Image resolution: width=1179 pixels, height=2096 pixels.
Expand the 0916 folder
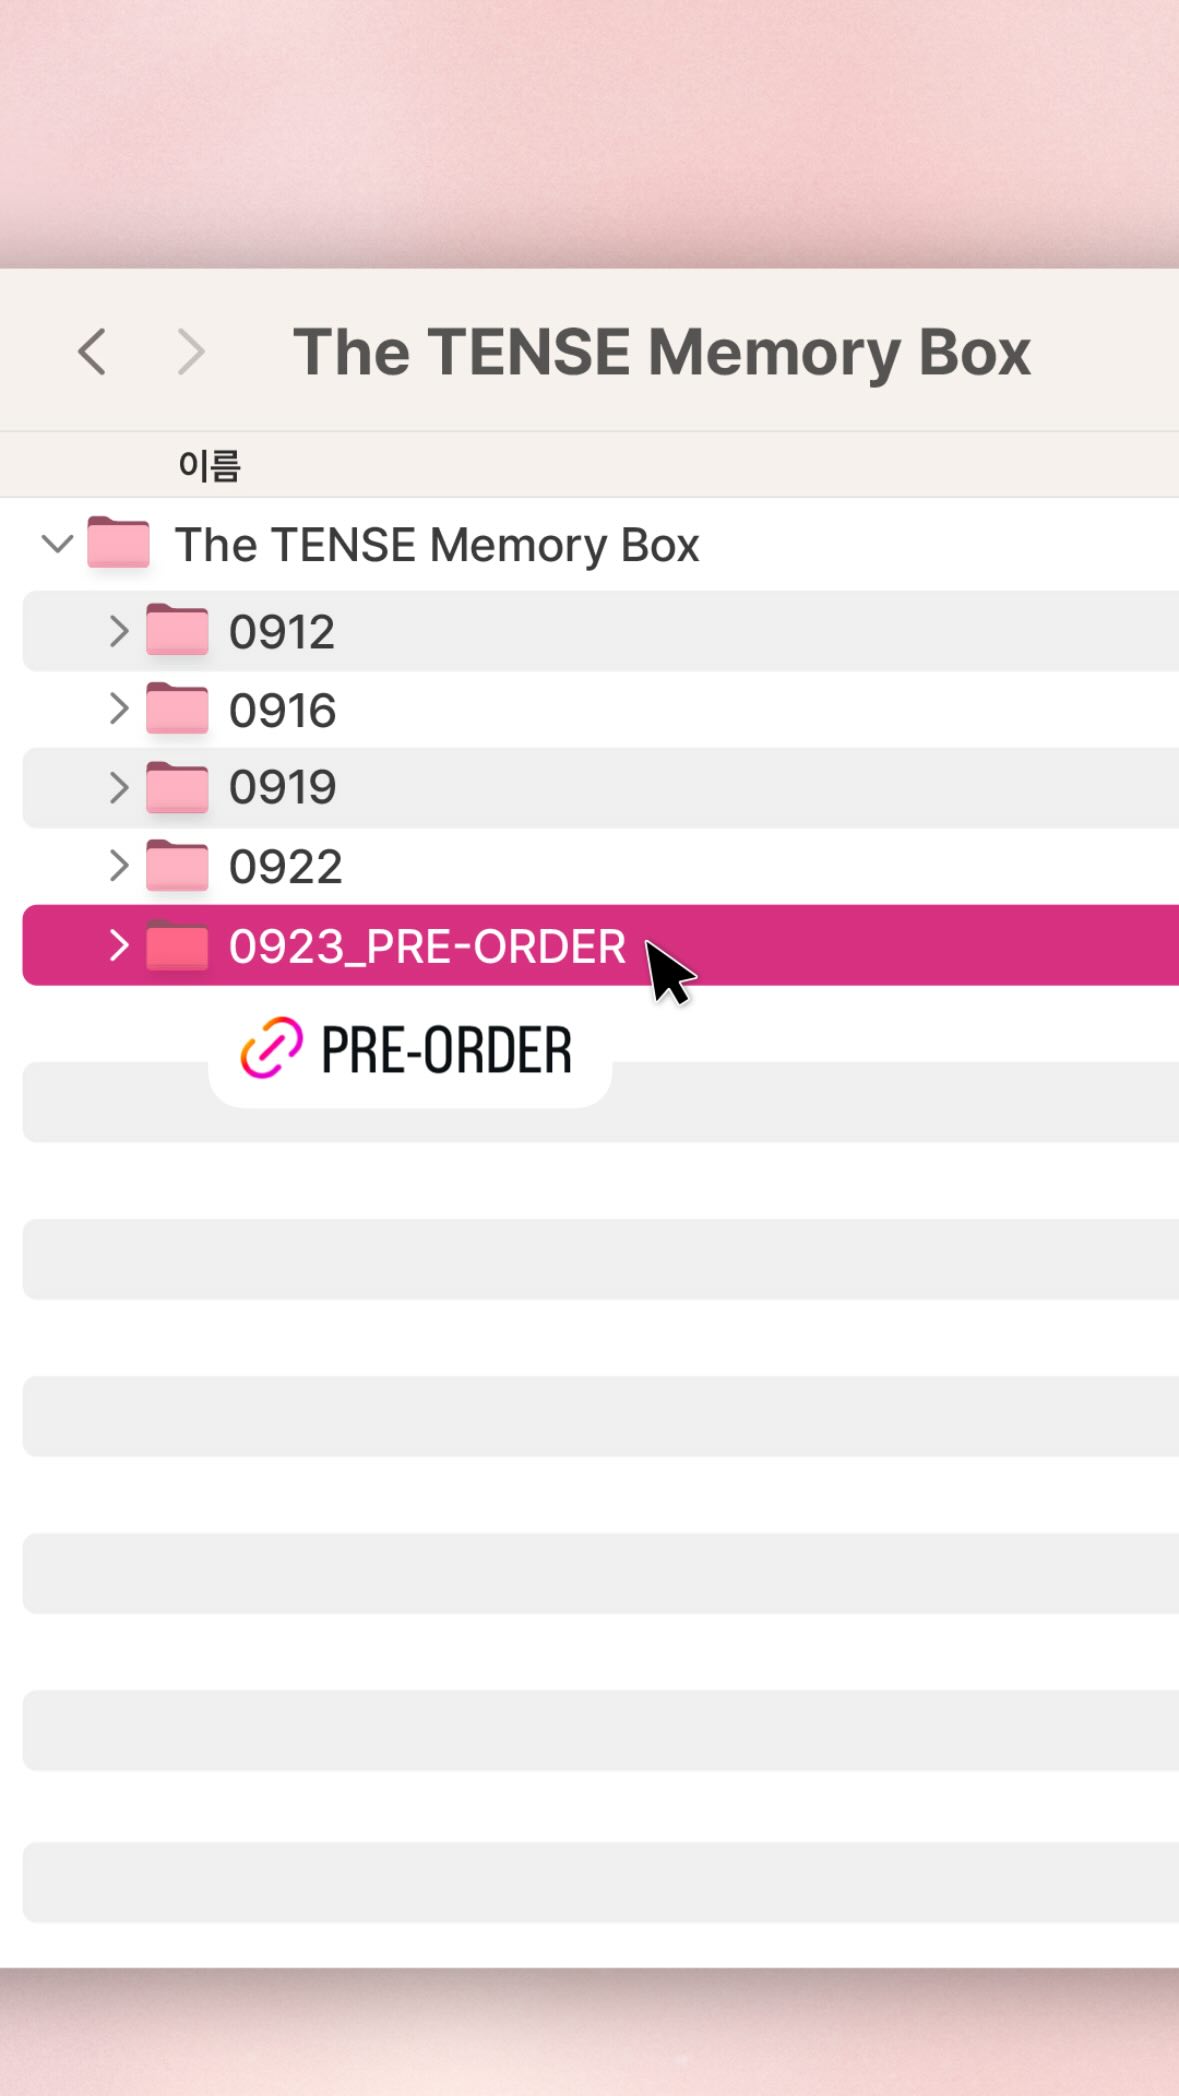119,709
